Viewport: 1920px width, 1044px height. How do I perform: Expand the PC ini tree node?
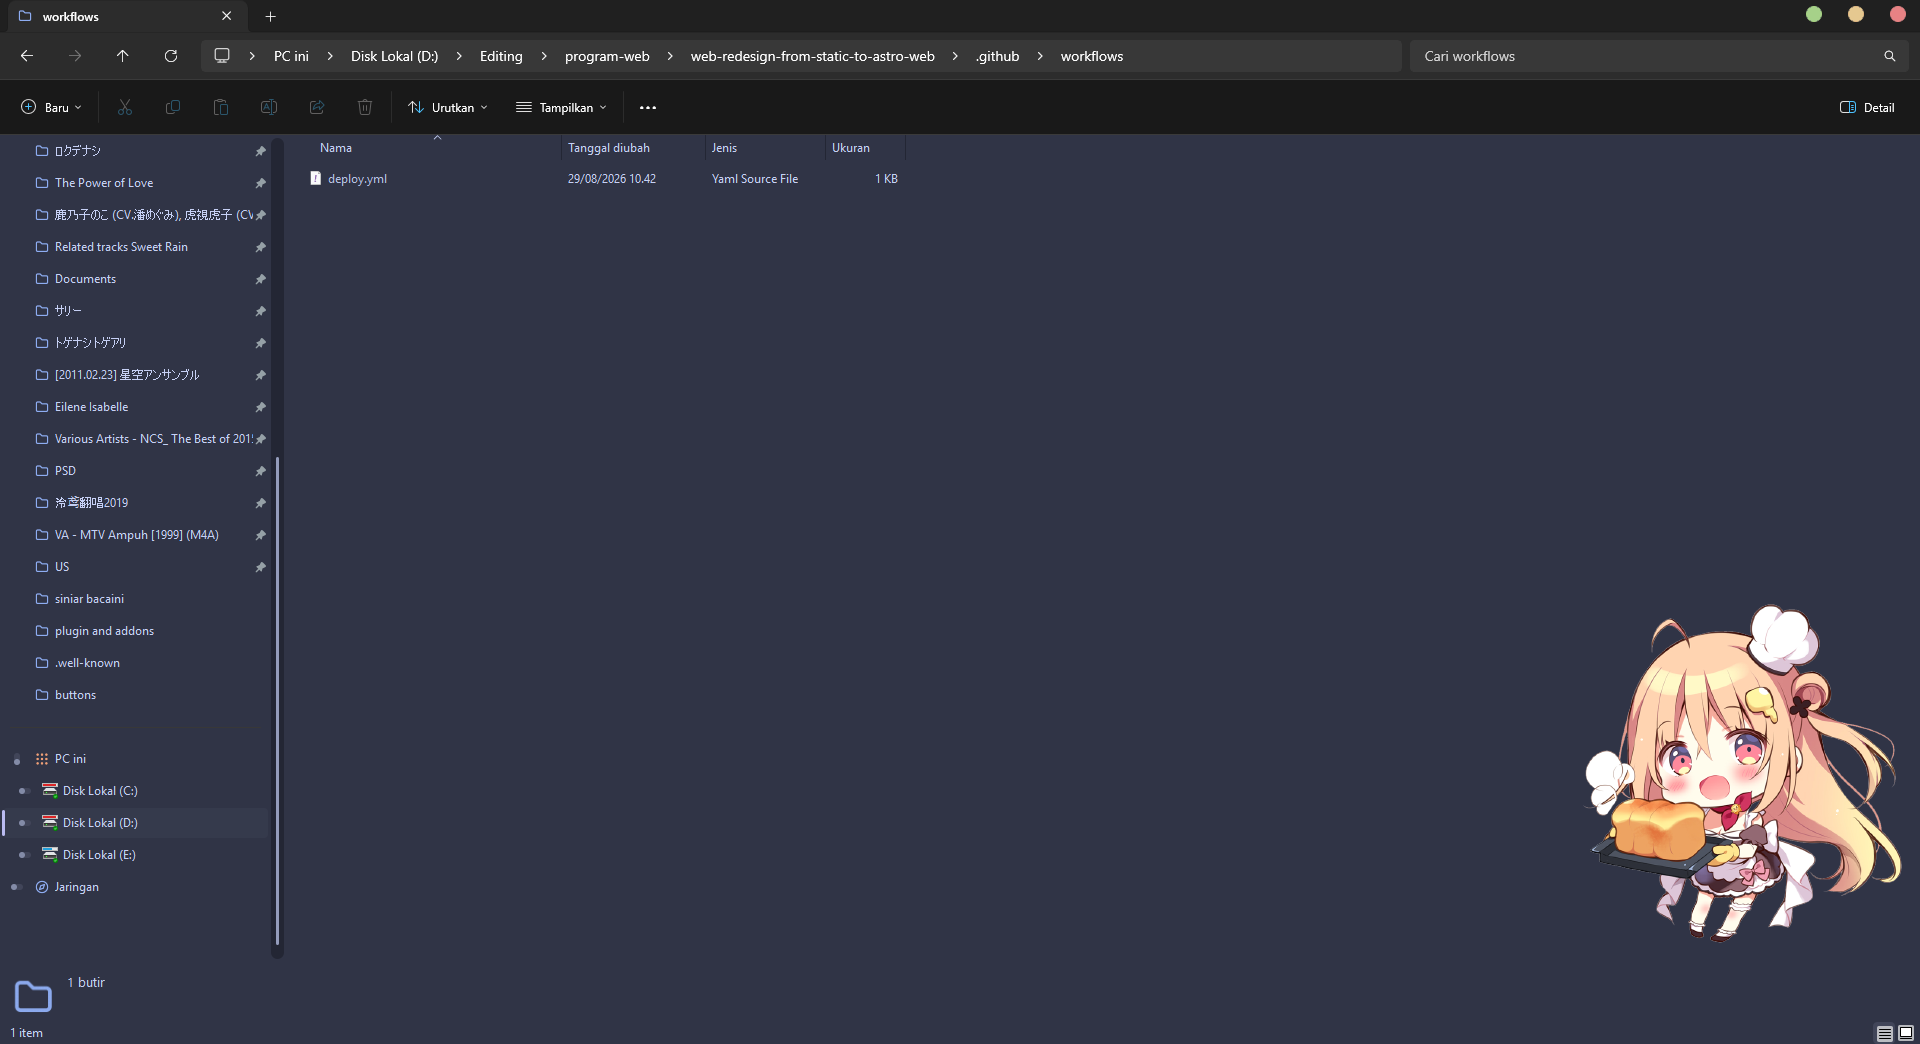[x=17, y=759]
